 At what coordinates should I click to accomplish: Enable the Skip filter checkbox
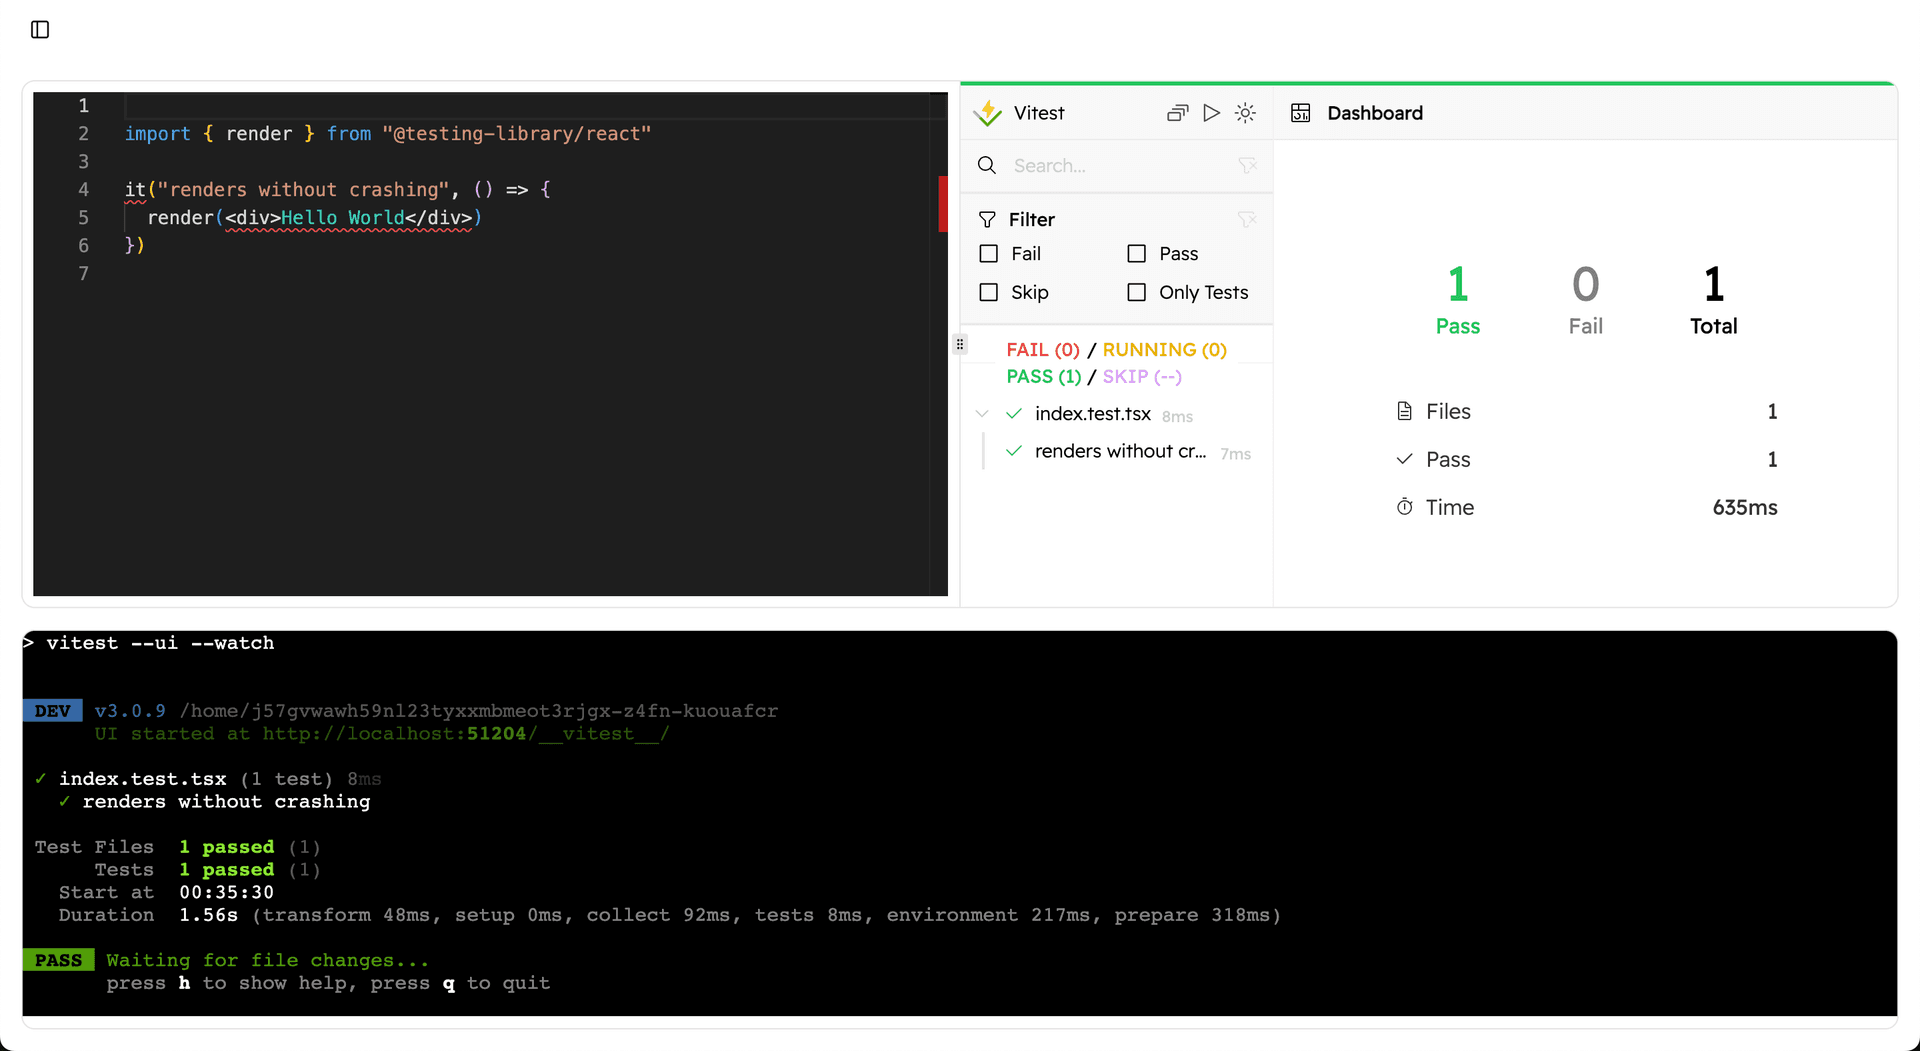click(x=989, y=292)
